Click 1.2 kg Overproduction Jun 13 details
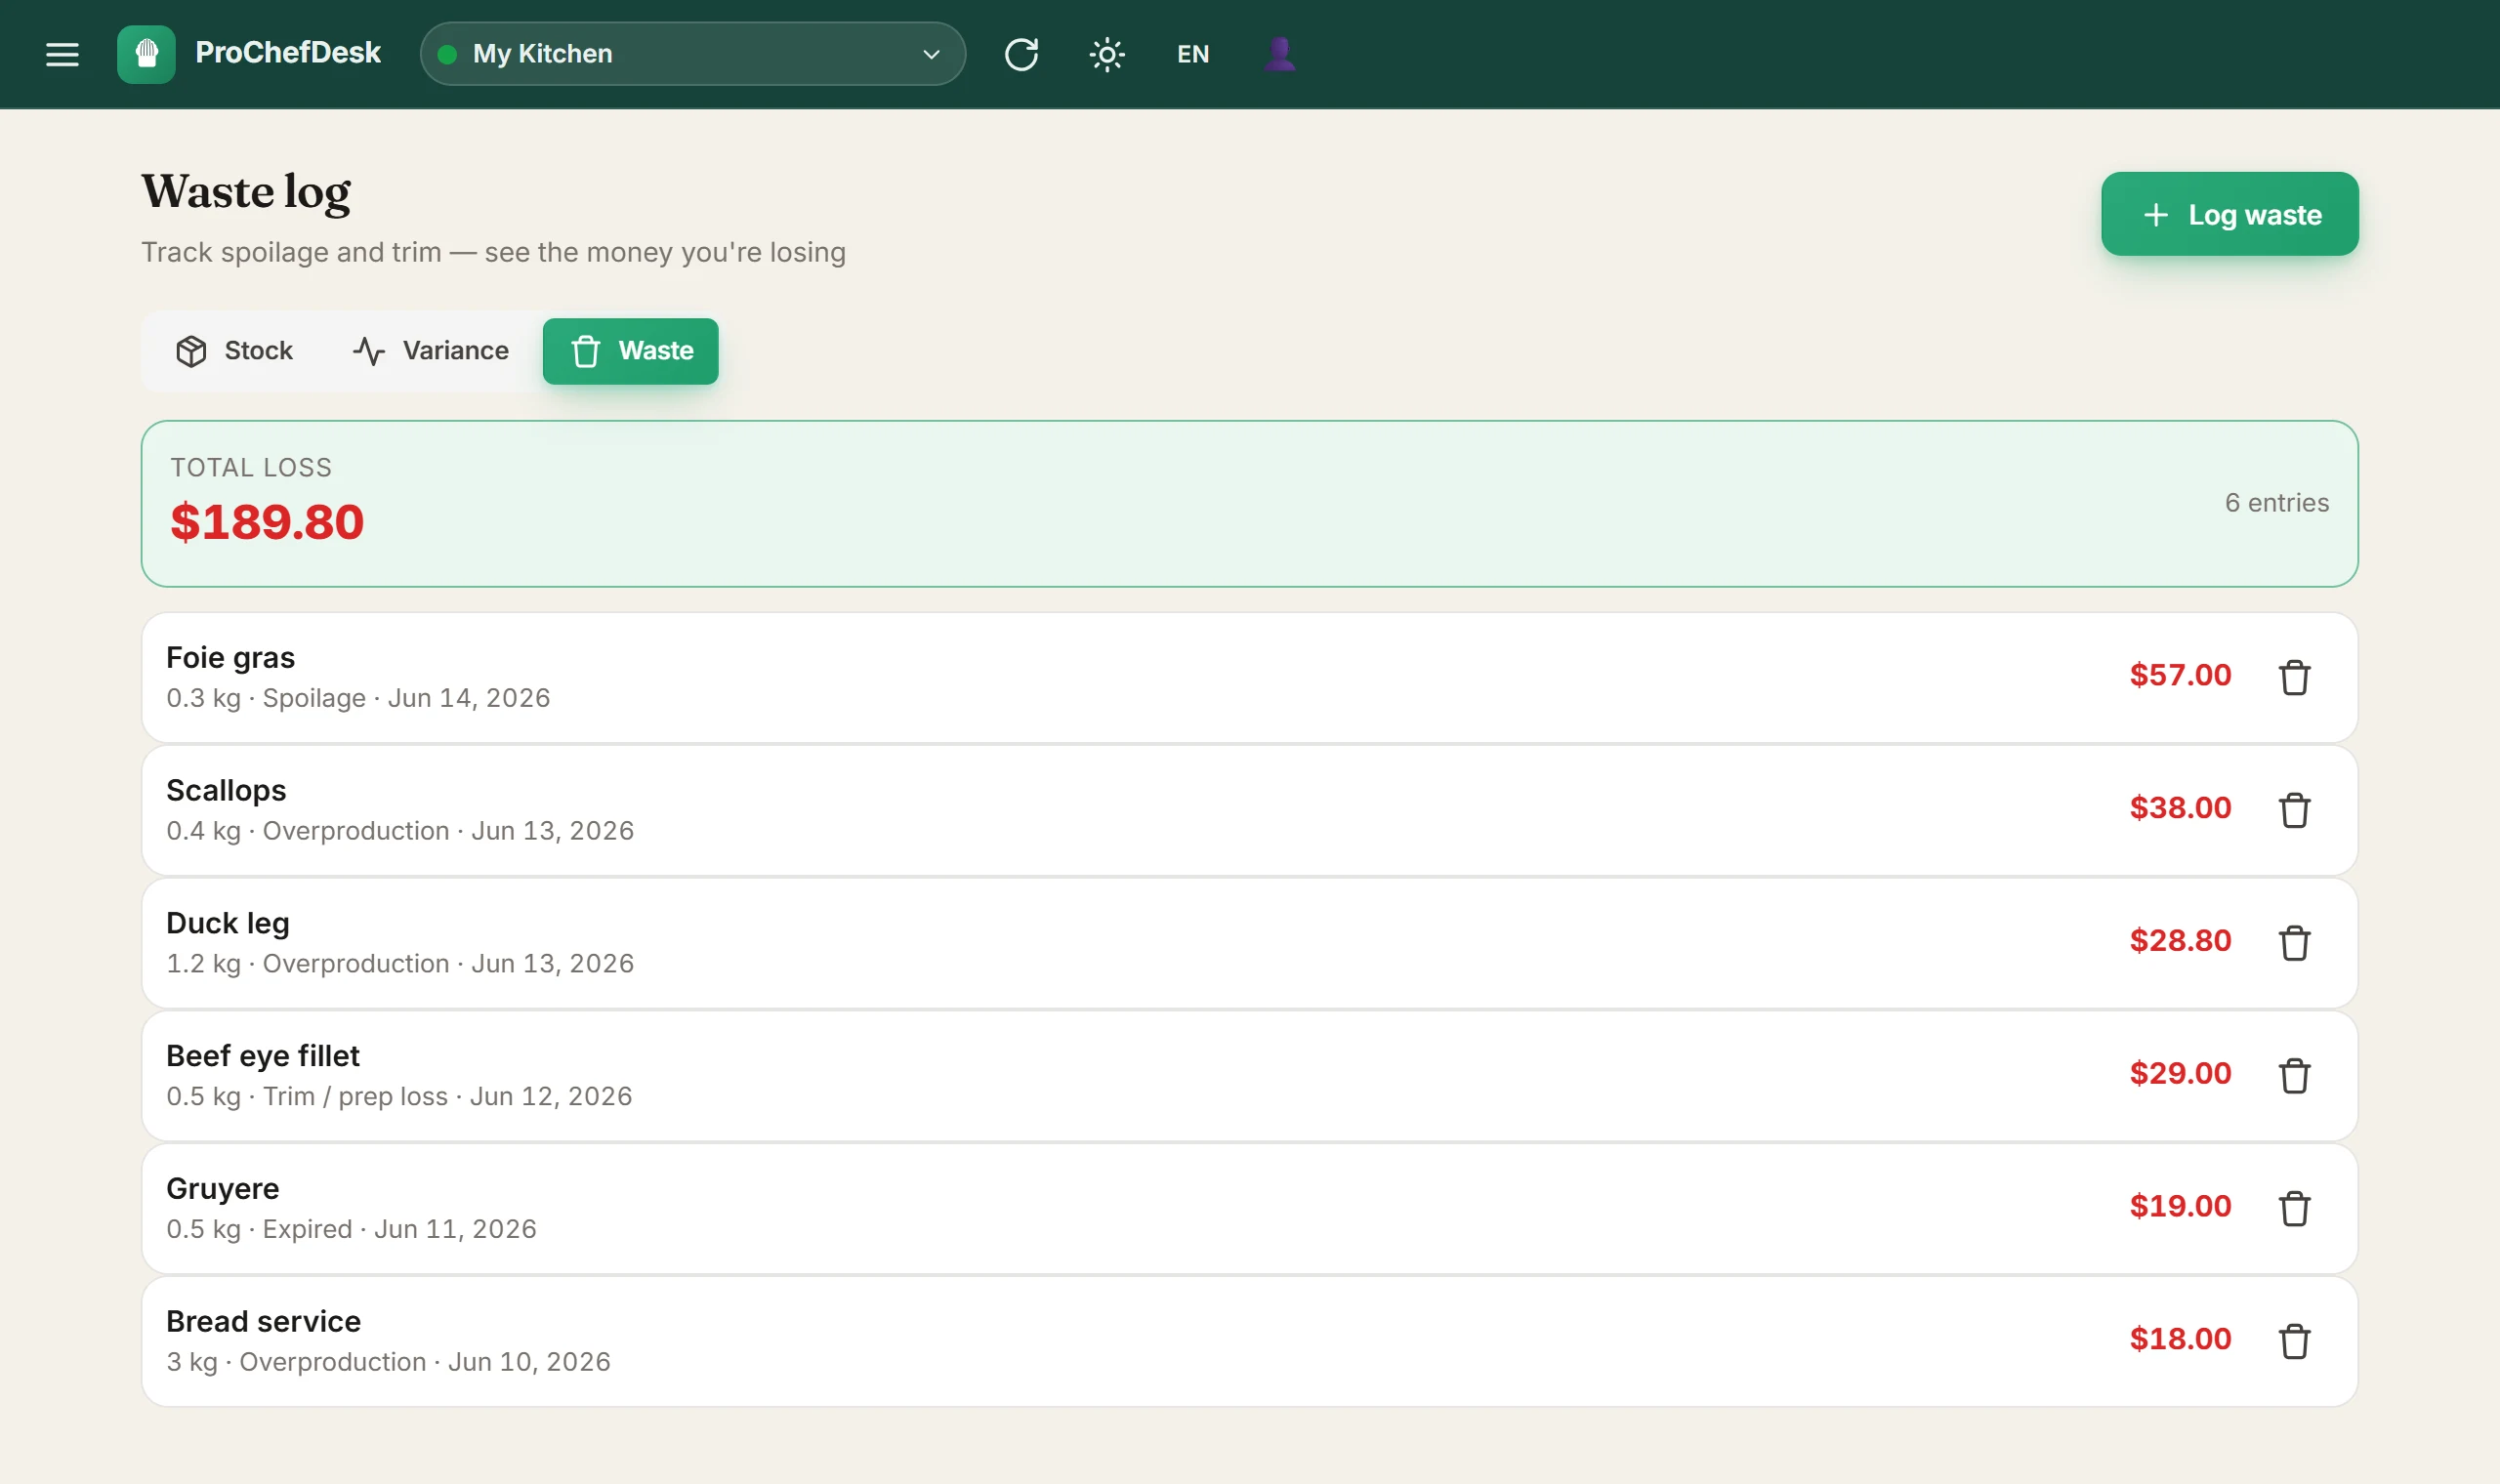 point(400,964)
